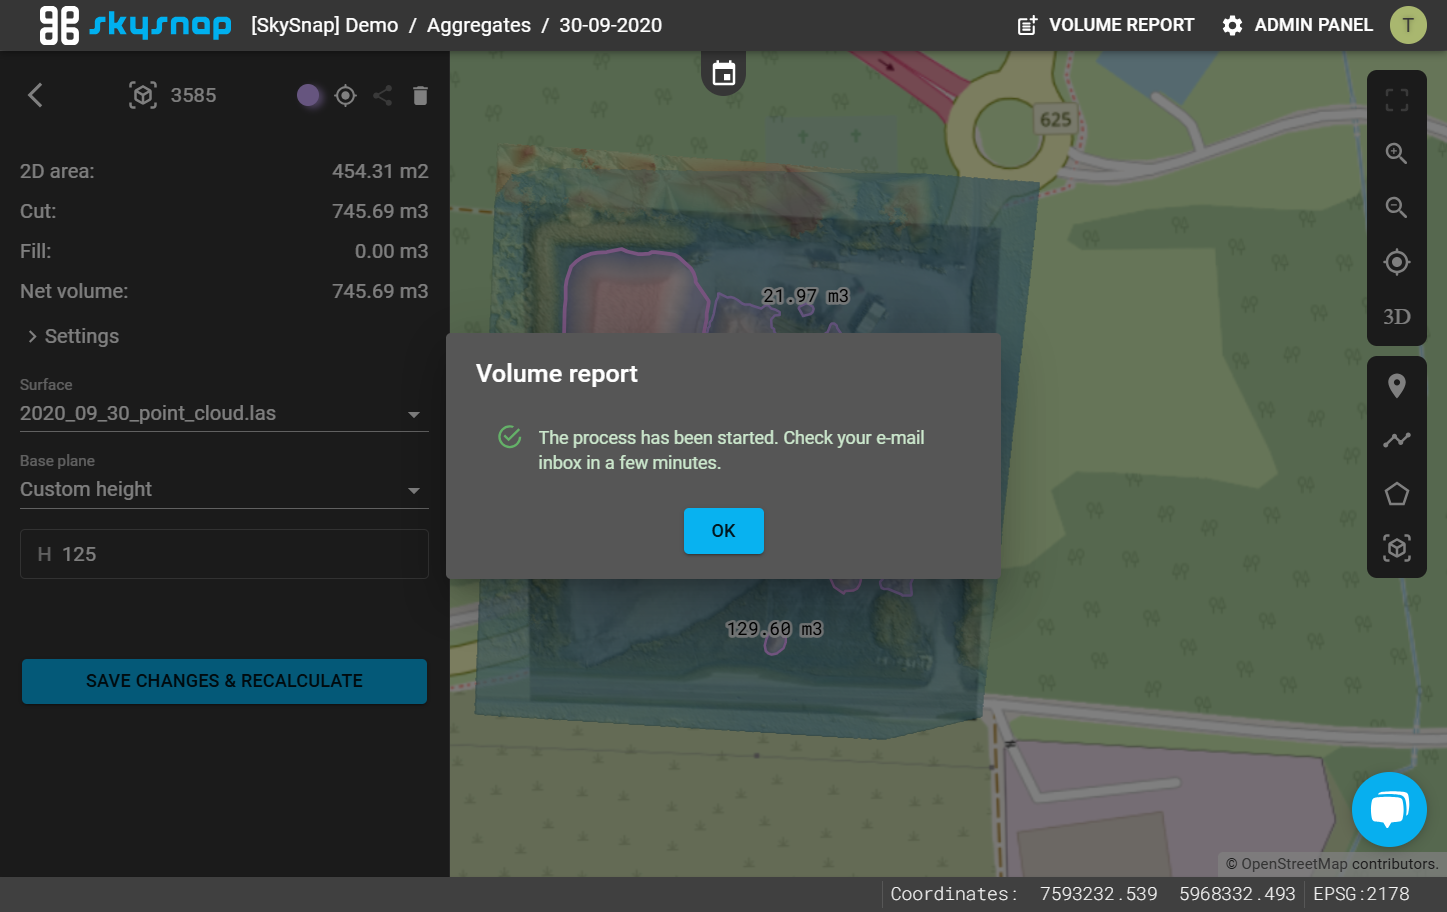The height and width of the screenshot is (912, 1447).
Task: Expand the Settings section
Action: pyautogui.click(x=73, y=336)
